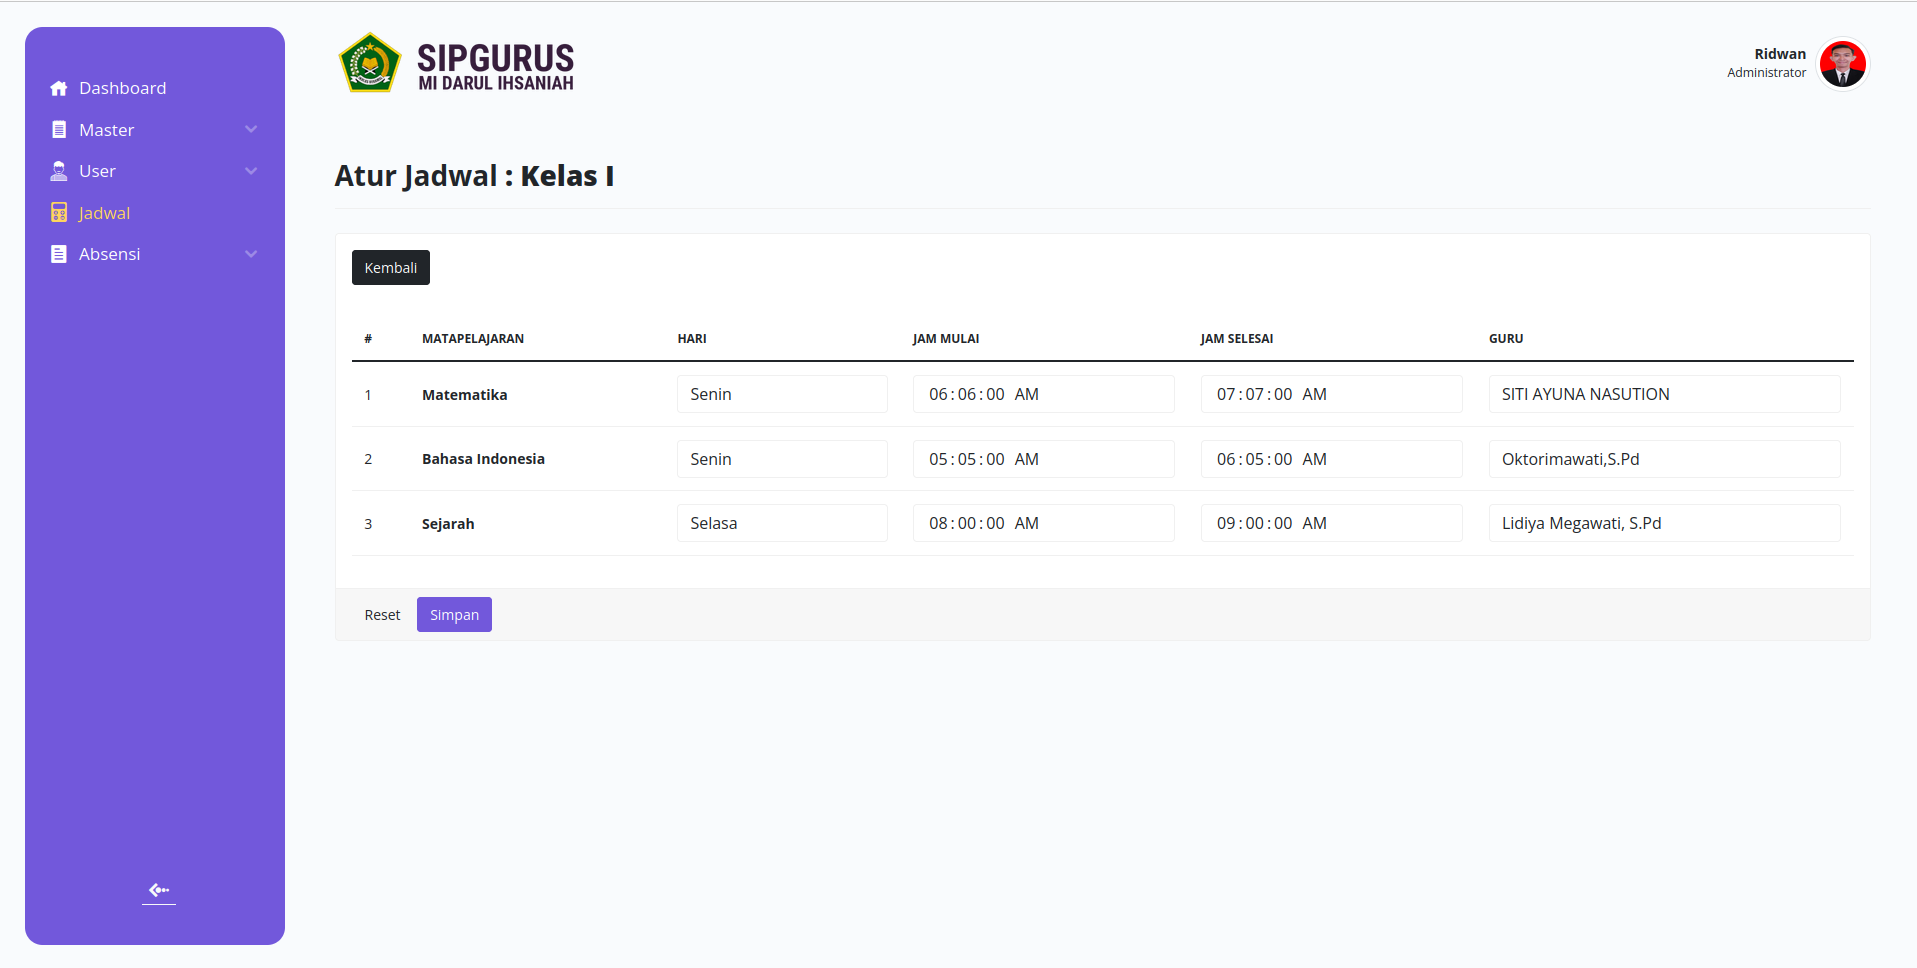Screen dimensions: 1917x968
Task: Click the Reset button
Action: (x=382, y=615)
